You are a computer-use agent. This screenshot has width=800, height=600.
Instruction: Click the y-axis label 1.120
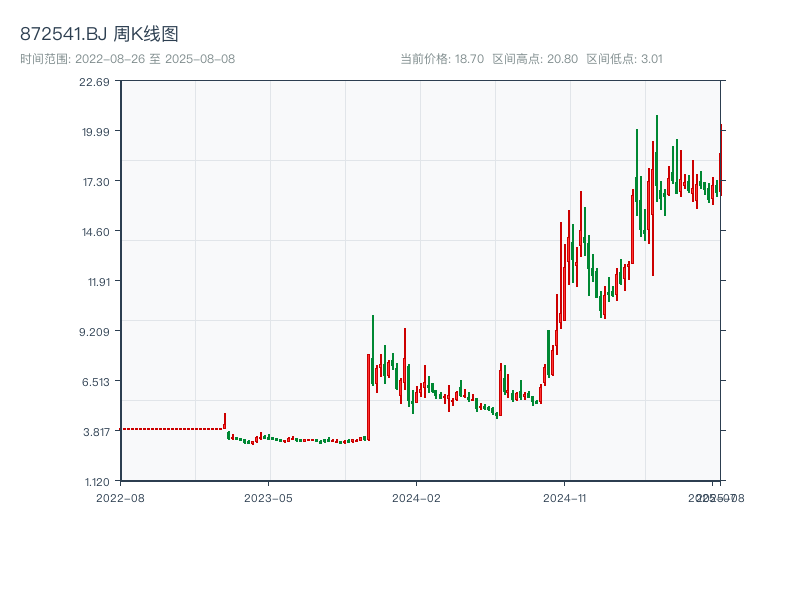tap(97, 482)
